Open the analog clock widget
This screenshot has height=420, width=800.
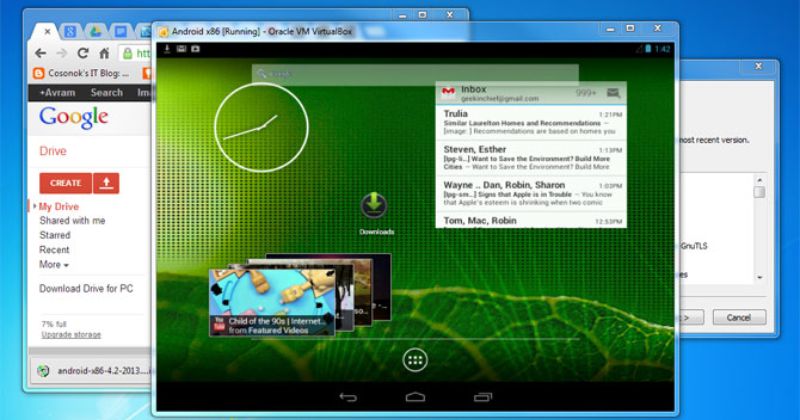261,127
